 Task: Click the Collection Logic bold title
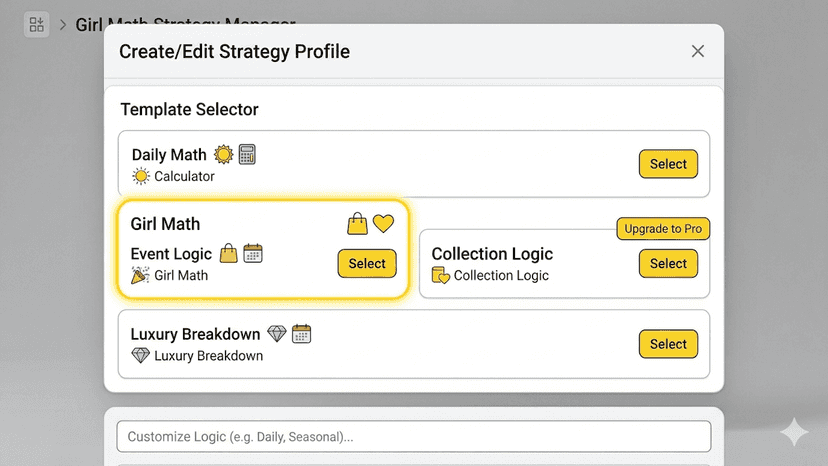(x=492, y=254)
